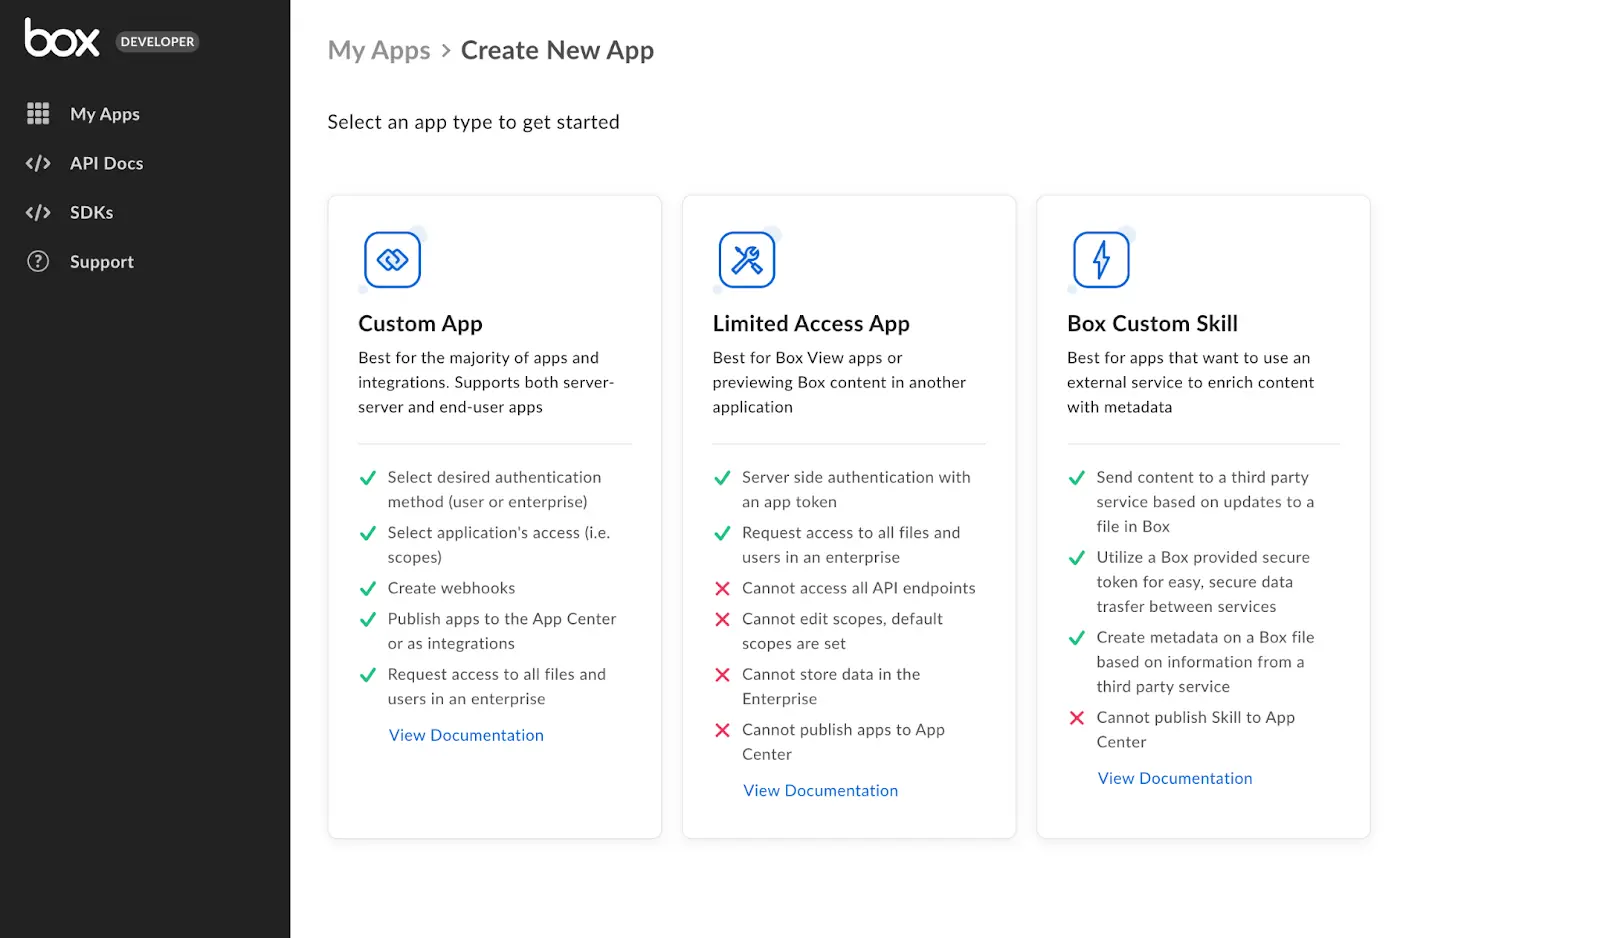Click 'Server side authentication with an app token' text
This screenshot has height=938, width=1600.
click(x=856, y=490)
